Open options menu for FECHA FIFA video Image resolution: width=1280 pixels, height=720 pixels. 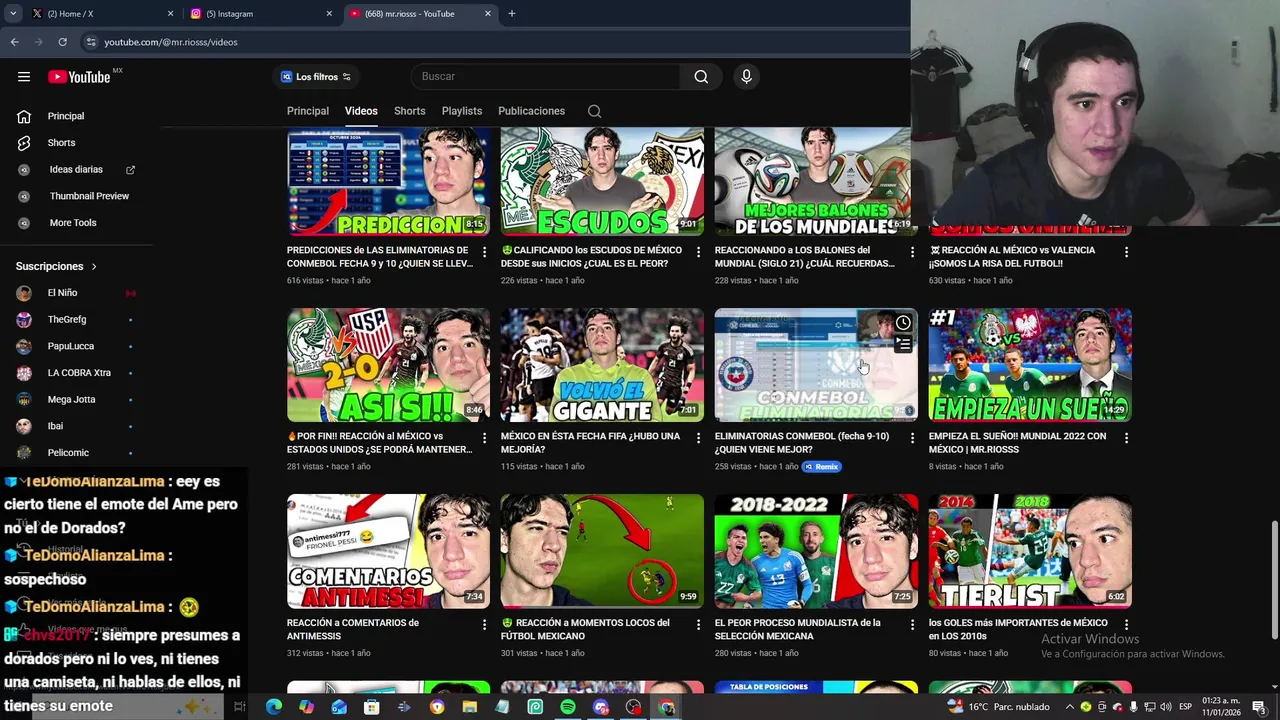tap(698, 438)
